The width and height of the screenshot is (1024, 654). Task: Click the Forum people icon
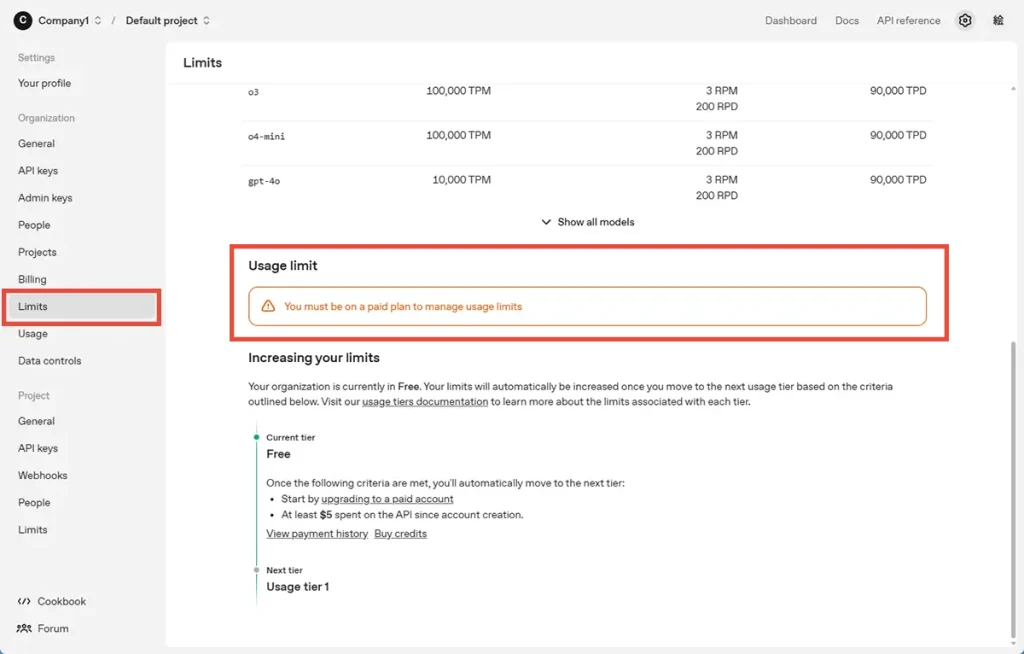pos(24,629)
